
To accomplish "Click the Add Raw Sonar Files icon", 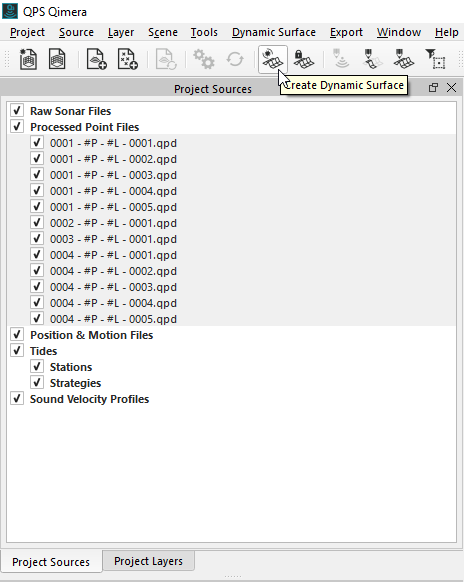I will pyautogui.click(x=97, y=59).
